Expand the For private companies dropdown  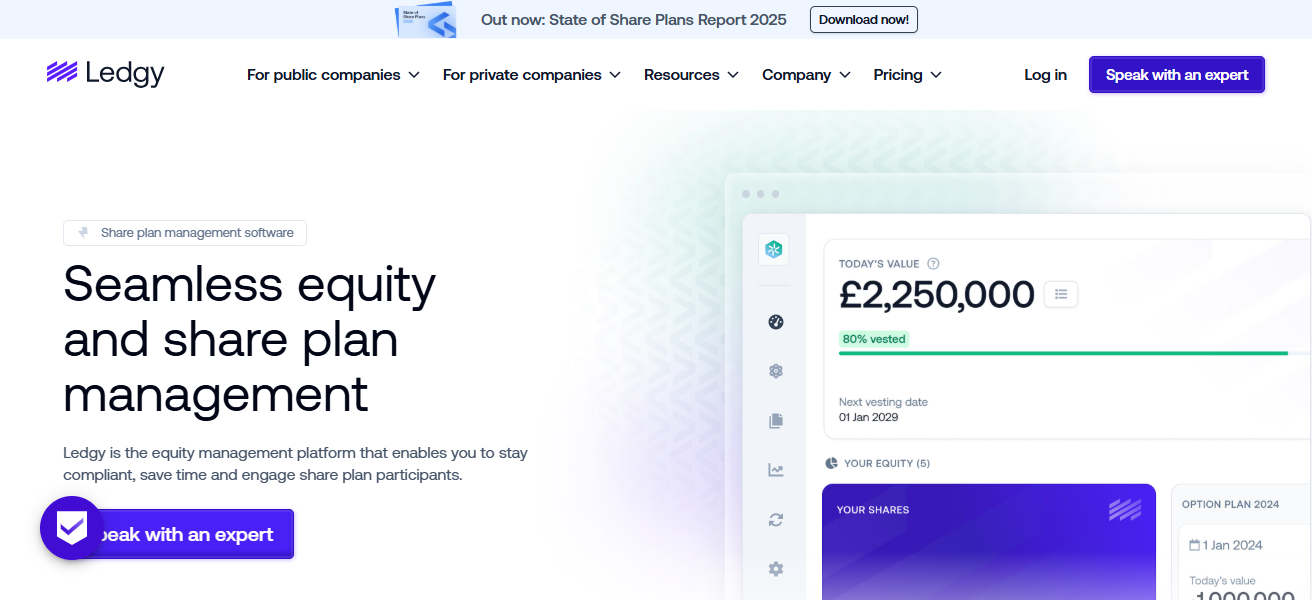click(531, 75)
